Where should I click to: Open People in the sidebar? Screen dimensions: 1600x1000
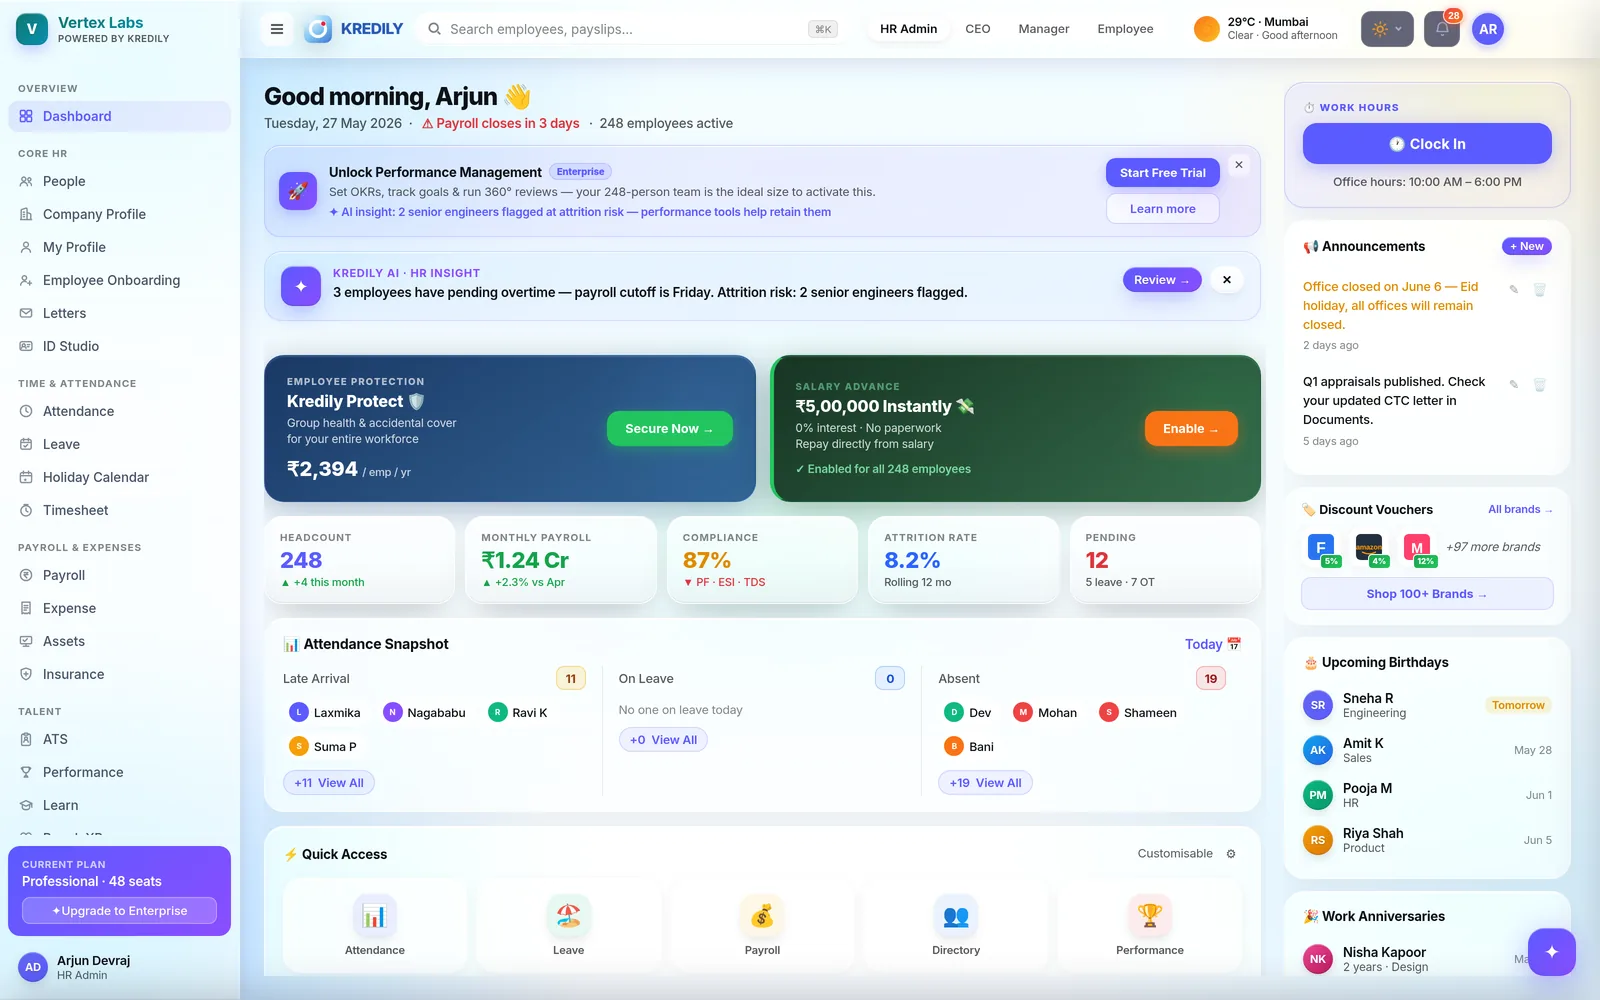click(x=119, y=181)
